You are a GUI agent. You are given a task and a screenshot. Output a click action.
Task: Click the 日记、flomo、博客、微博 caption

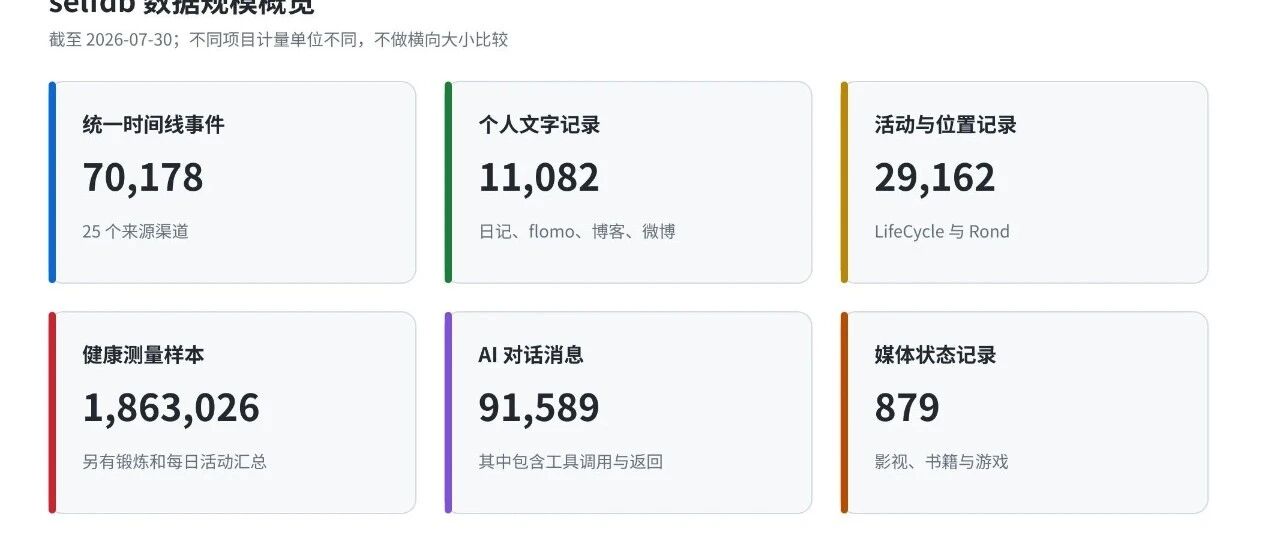pos(577,231)
